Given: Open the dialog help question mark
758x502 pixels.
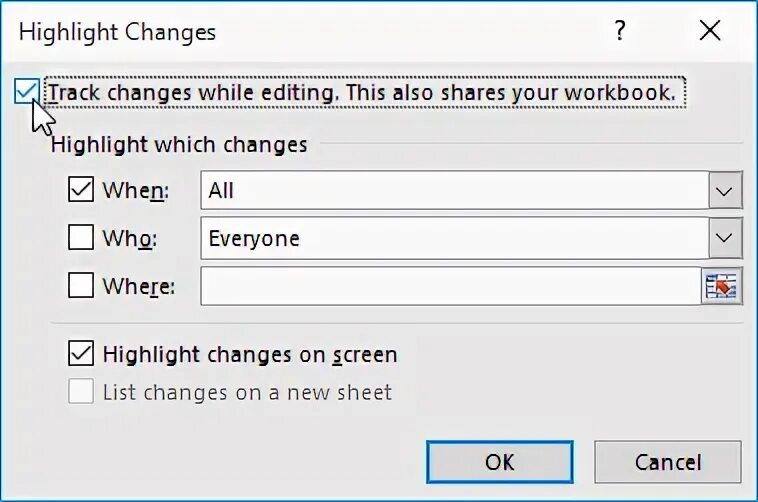Looking at the screenshot, I should tap(620, 30).
